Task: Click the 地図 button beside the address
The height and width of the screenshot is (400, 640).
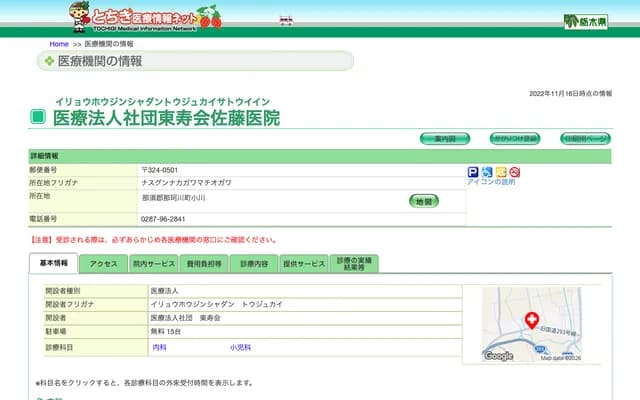Action: (x=424, y=201)
